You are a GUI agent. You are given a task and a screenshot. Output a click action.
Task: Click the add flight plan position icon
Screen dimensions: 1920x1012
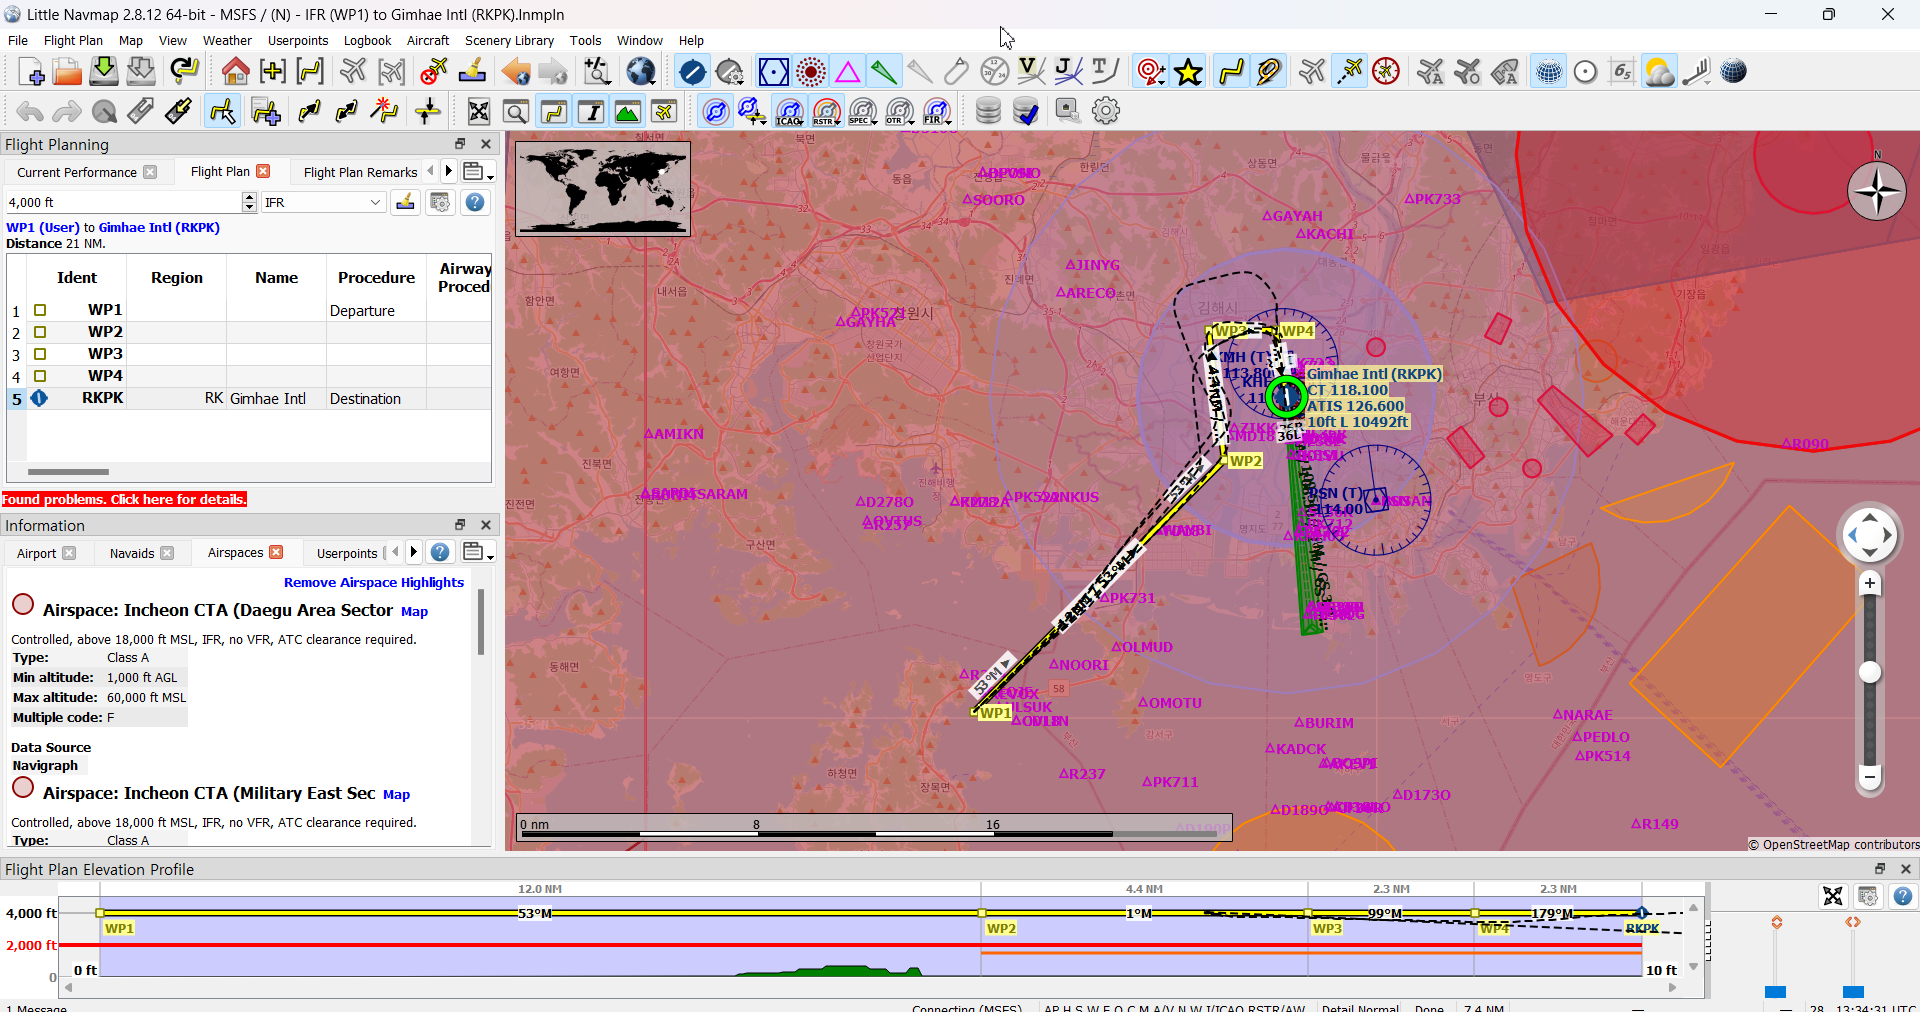(x=266, y=111)
